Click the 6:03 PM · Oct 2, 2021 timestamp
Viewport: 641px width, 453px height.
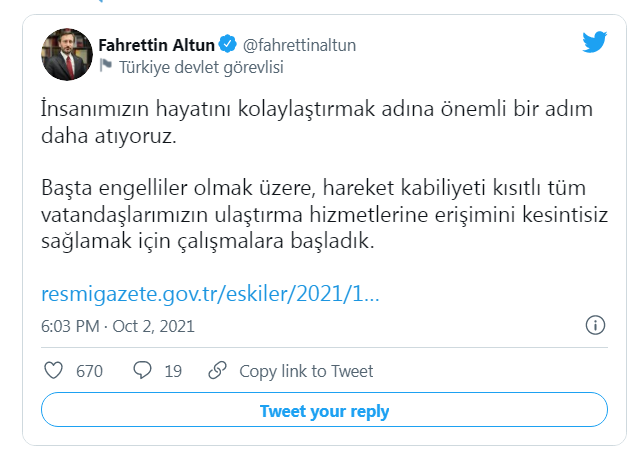tap(118, 326)
